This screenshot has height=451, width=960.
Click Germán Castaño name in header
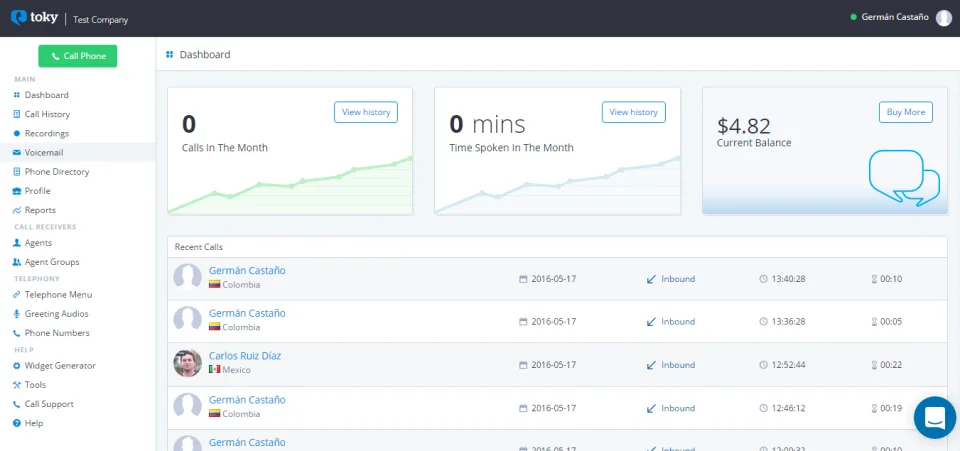895,17
